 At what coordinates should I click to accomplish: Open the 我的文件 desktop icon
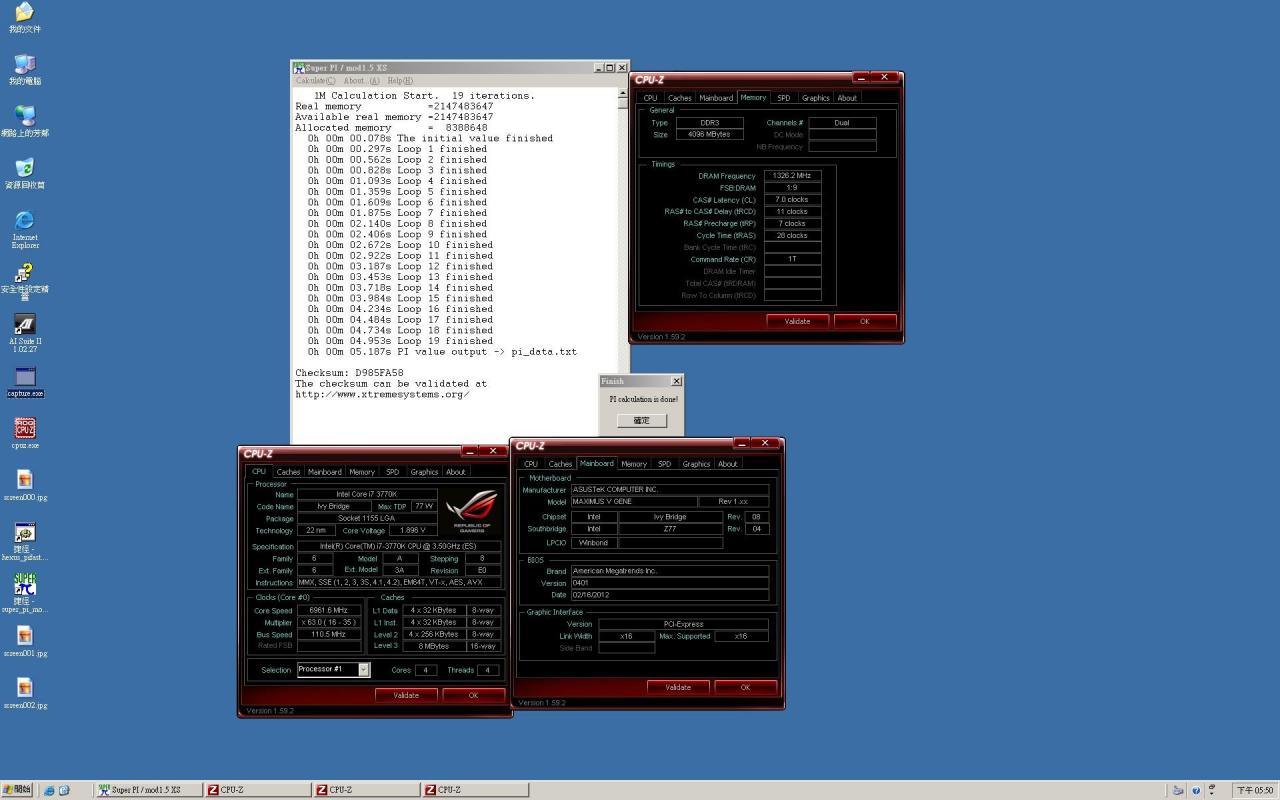click(x=24, y=18)
